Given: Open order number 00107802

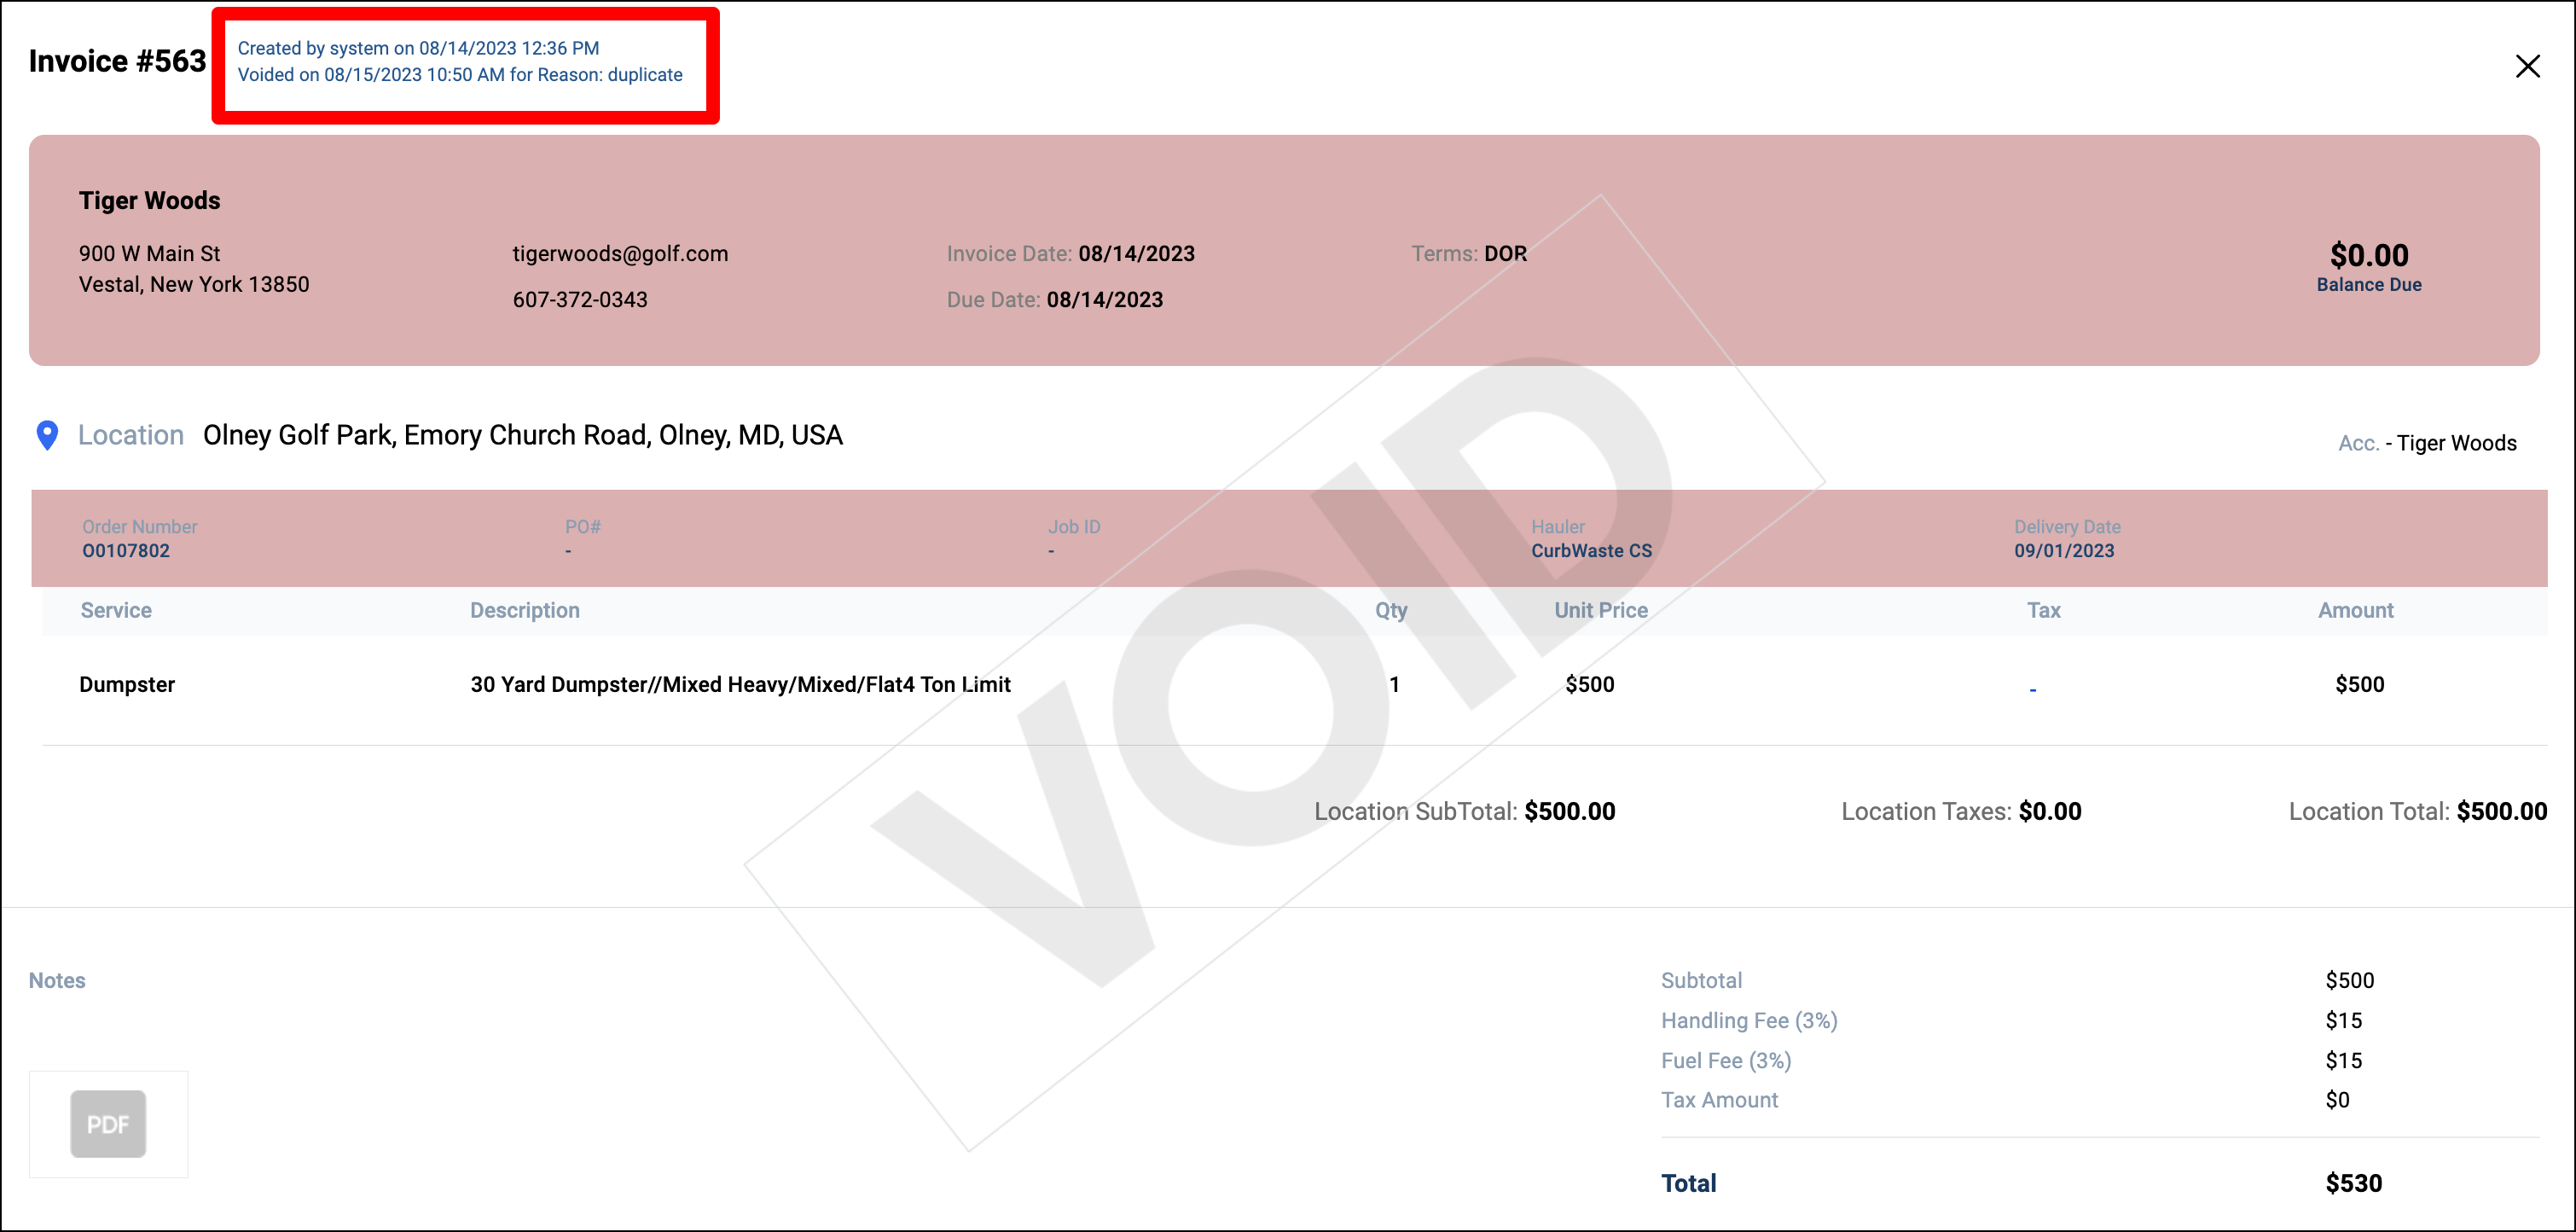Looking at the screenshot, I should [126, 551].
